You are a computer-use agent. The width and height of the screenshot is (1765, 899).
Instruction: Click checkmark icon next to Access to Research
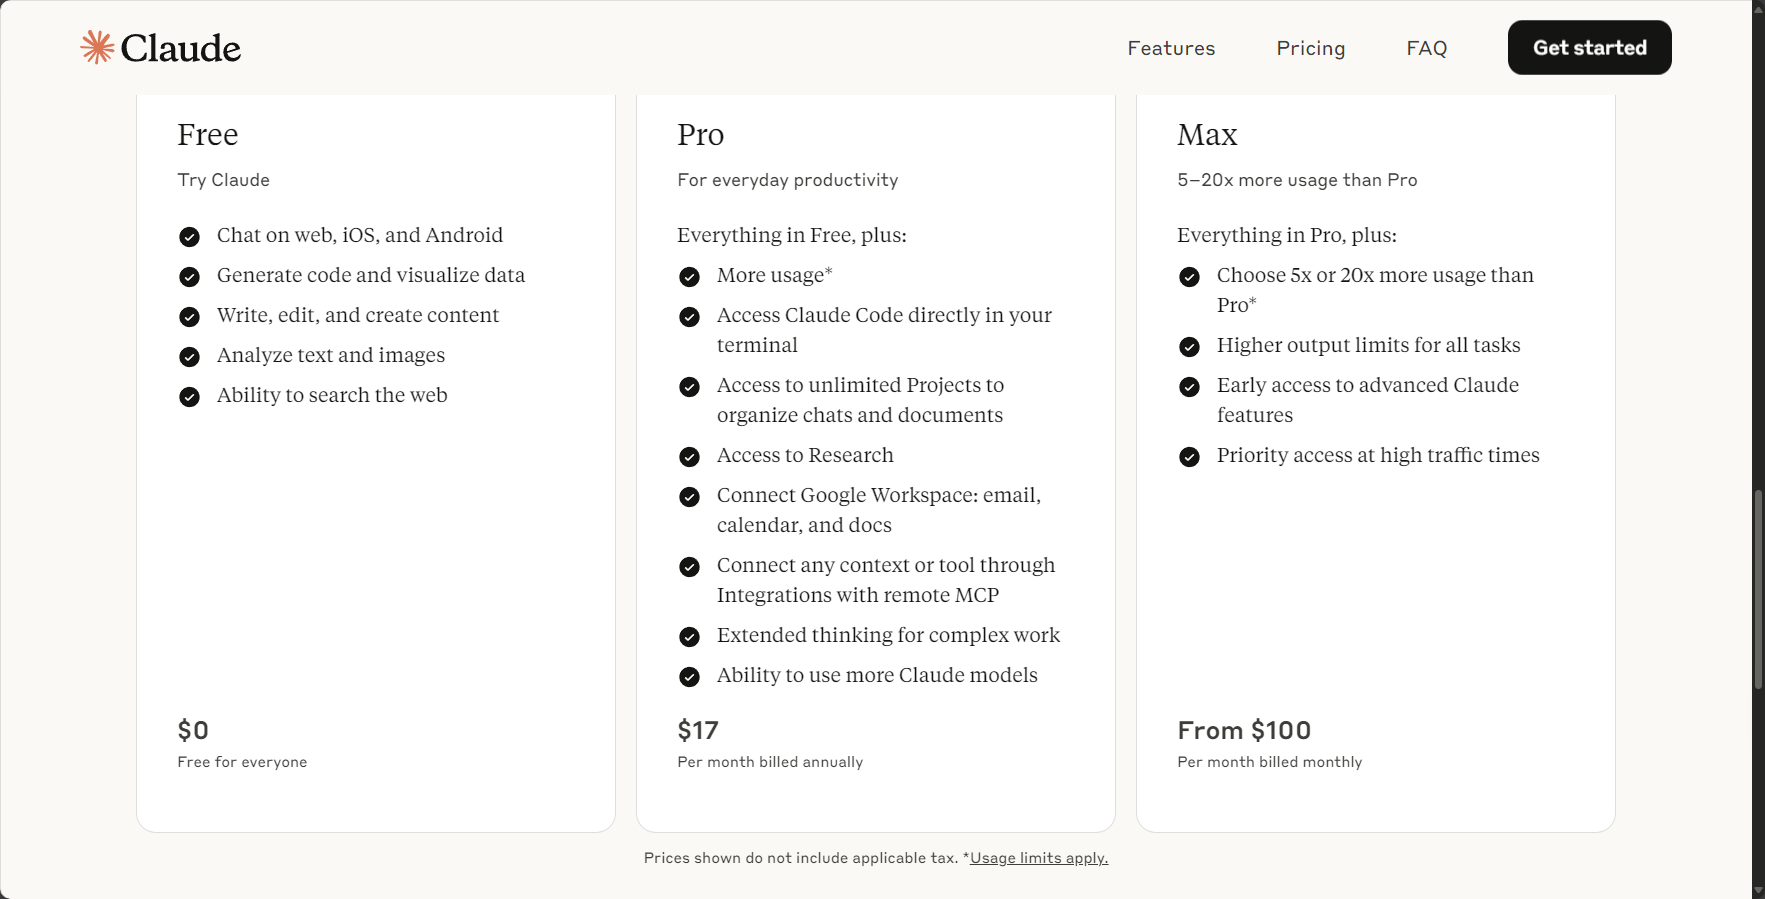[x=689, y=457]
